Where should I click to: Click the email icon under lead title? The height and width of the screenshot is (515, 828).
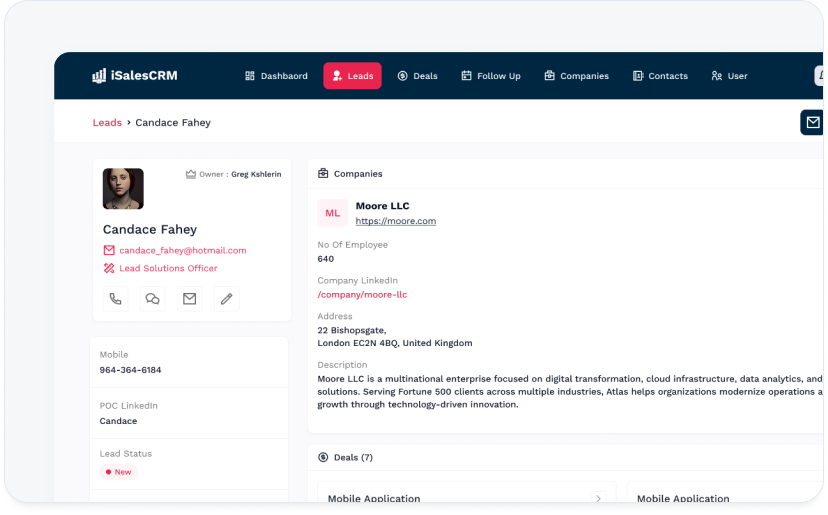pos(189,298)
